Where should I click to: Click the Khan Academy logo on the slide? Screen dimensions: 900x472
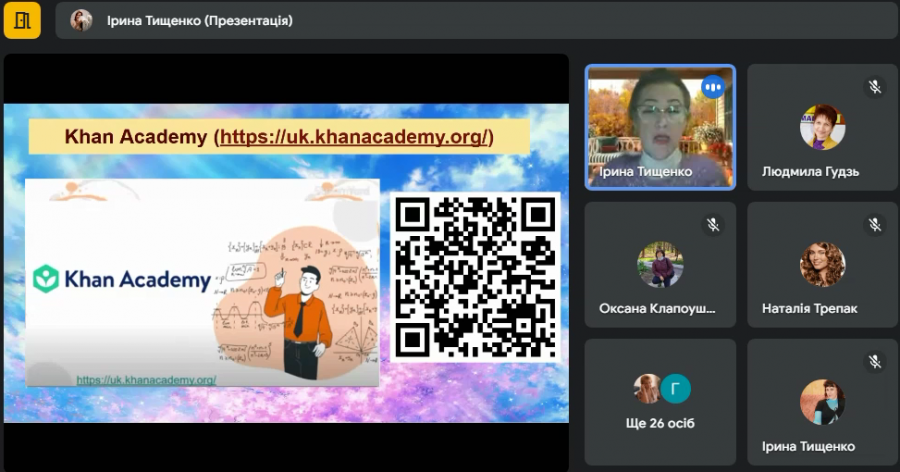(122, 279)
